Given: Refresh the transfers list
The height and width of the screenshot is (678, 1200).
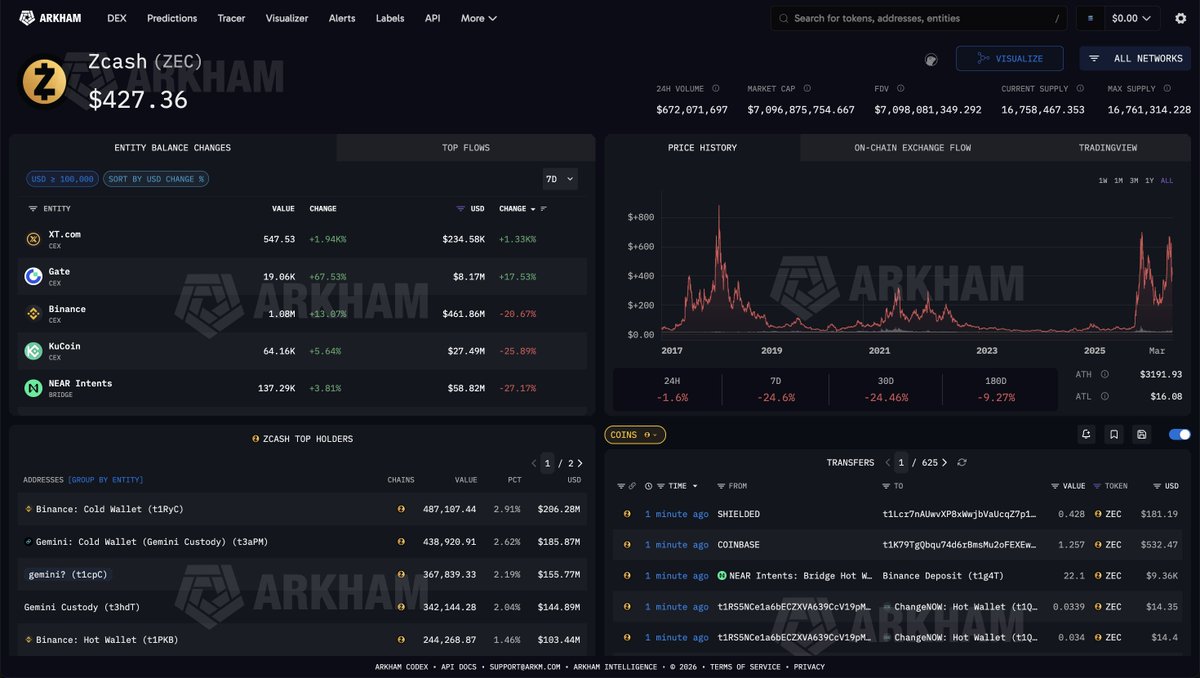Looking at the screenshot, I should click(962, 463).
